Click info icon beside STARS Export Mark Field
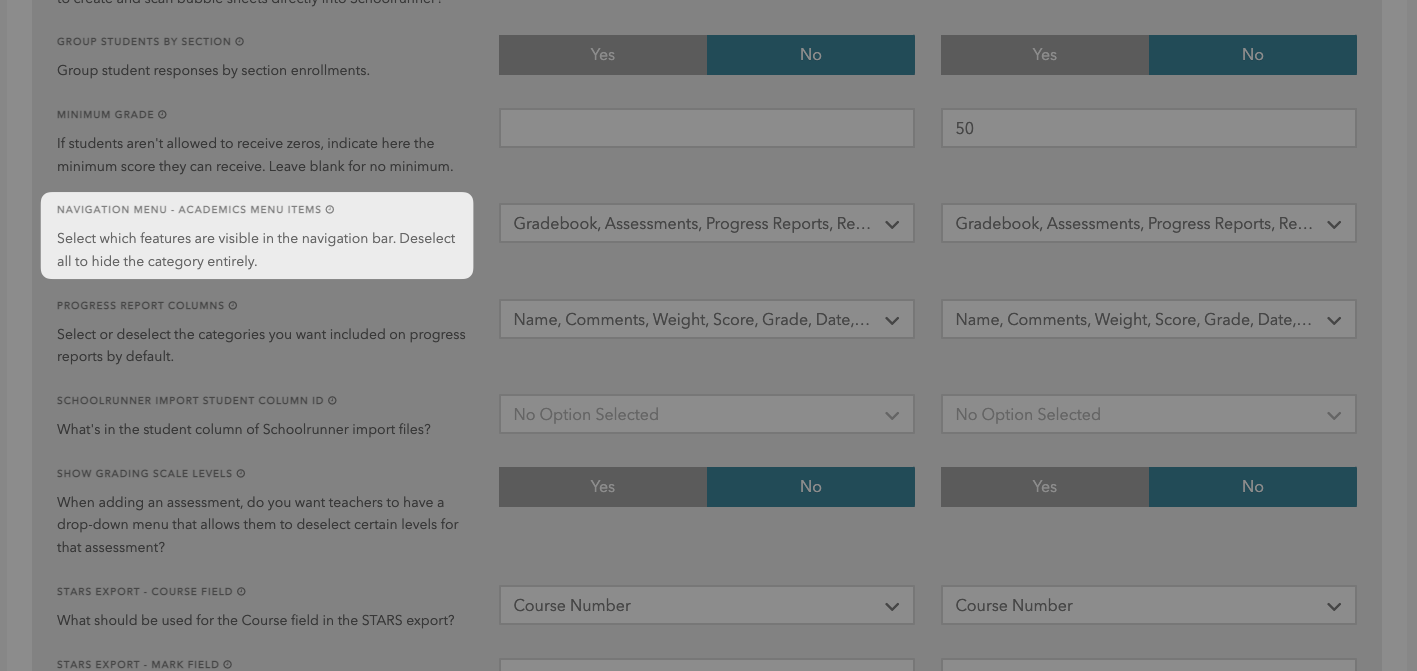 click(228, 665)
